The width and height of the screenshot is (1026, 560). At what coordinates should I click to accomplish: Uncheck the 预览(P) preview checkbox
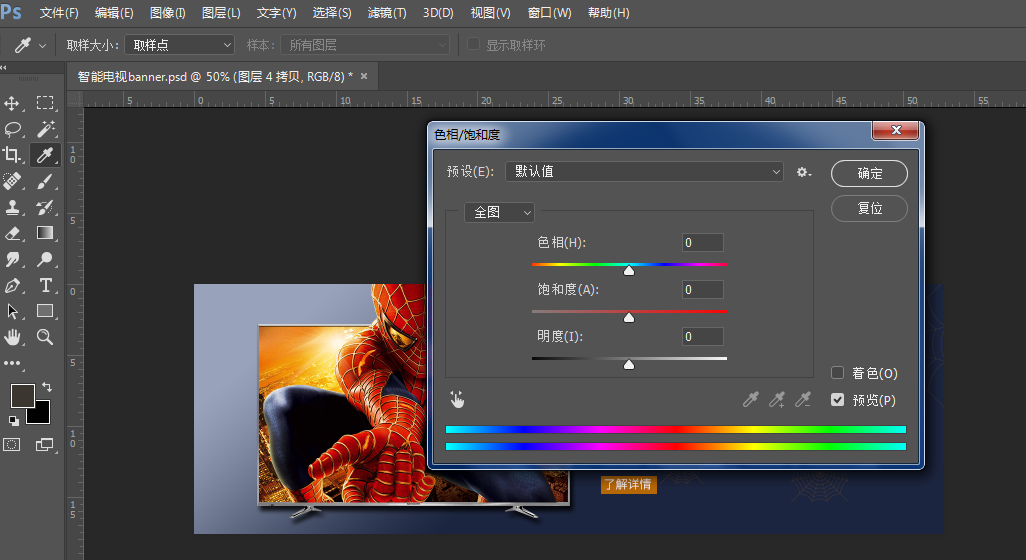point(838,400)
